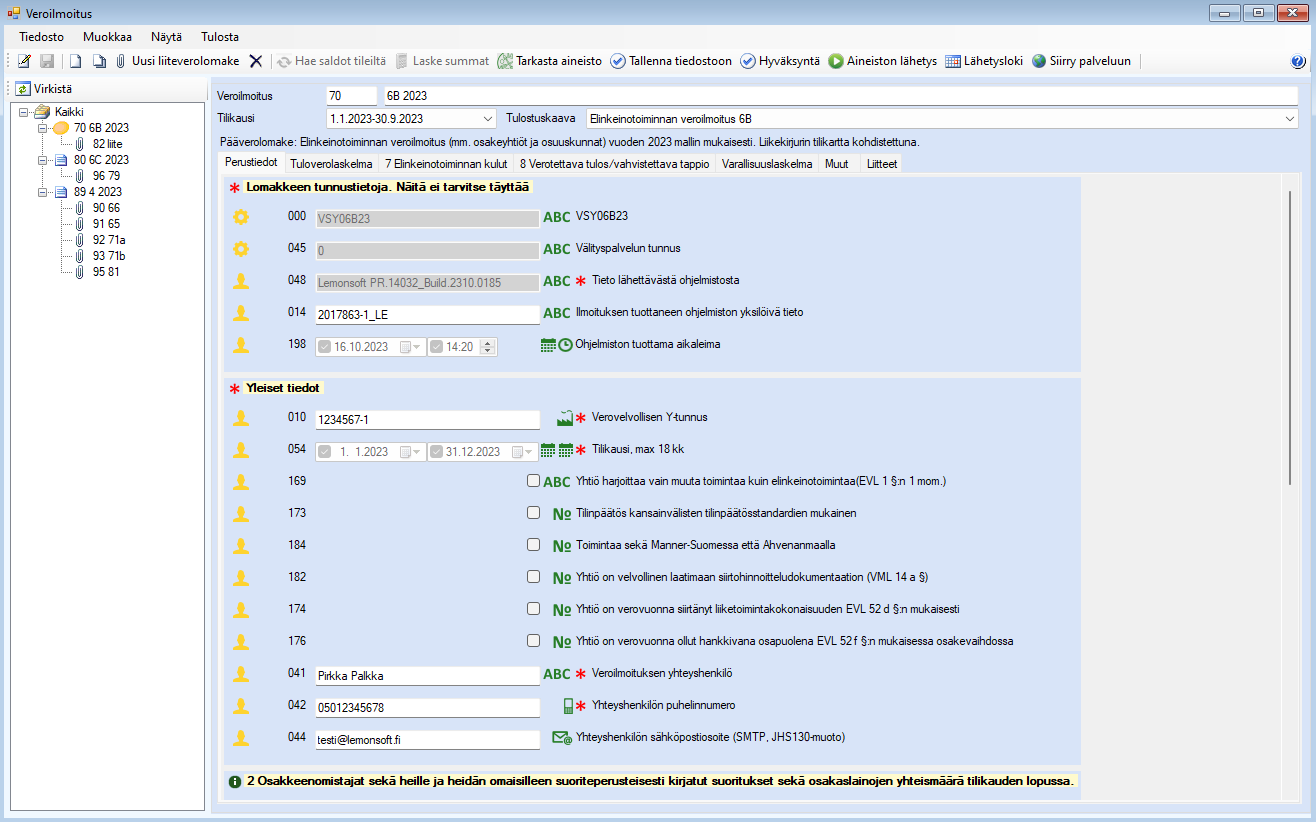
Task: Click Aineiston lähetys button
Action: point(882,61)
